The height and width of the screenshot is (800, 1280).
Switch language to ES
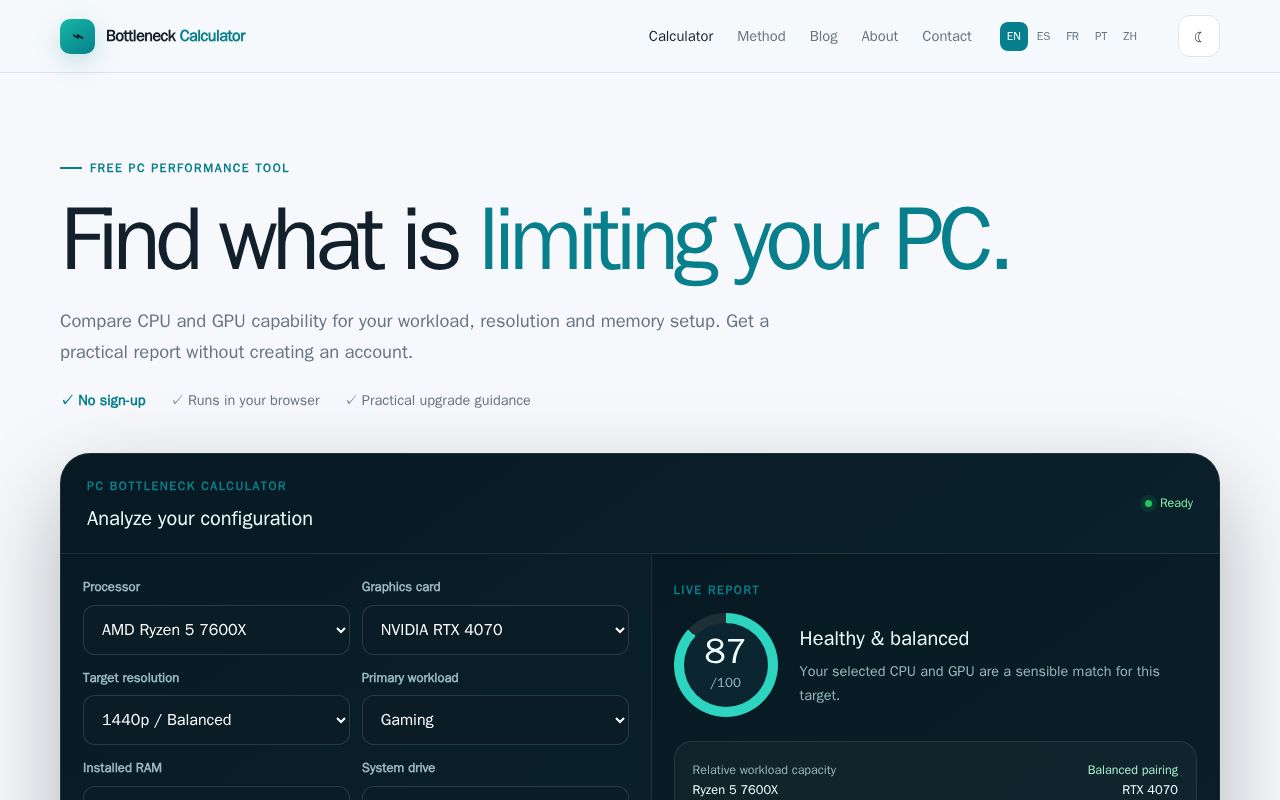pyautogui.click(x=1043, y=36)
